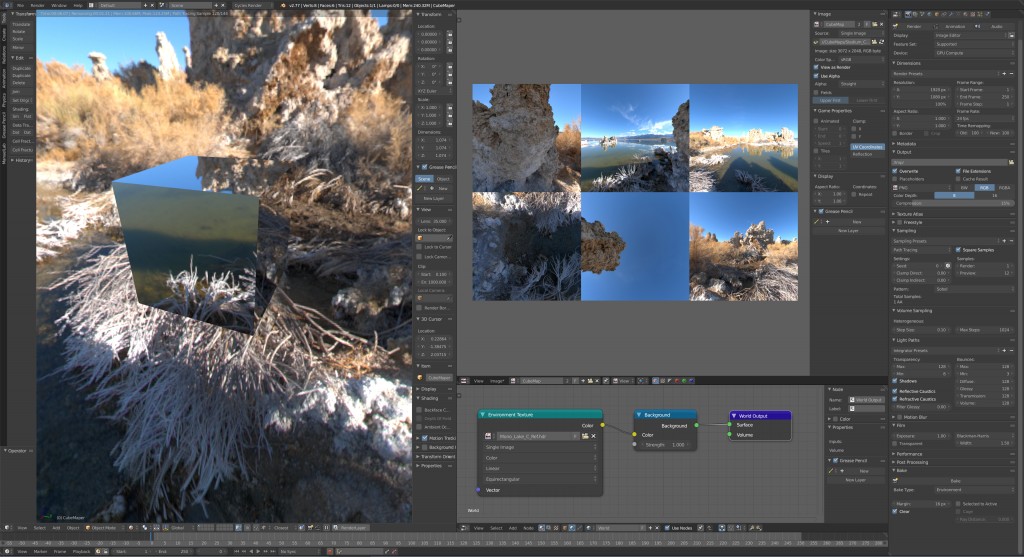1024x557 pixels.
Task: Click New Layer in Image sidebar
Action: 848,231
